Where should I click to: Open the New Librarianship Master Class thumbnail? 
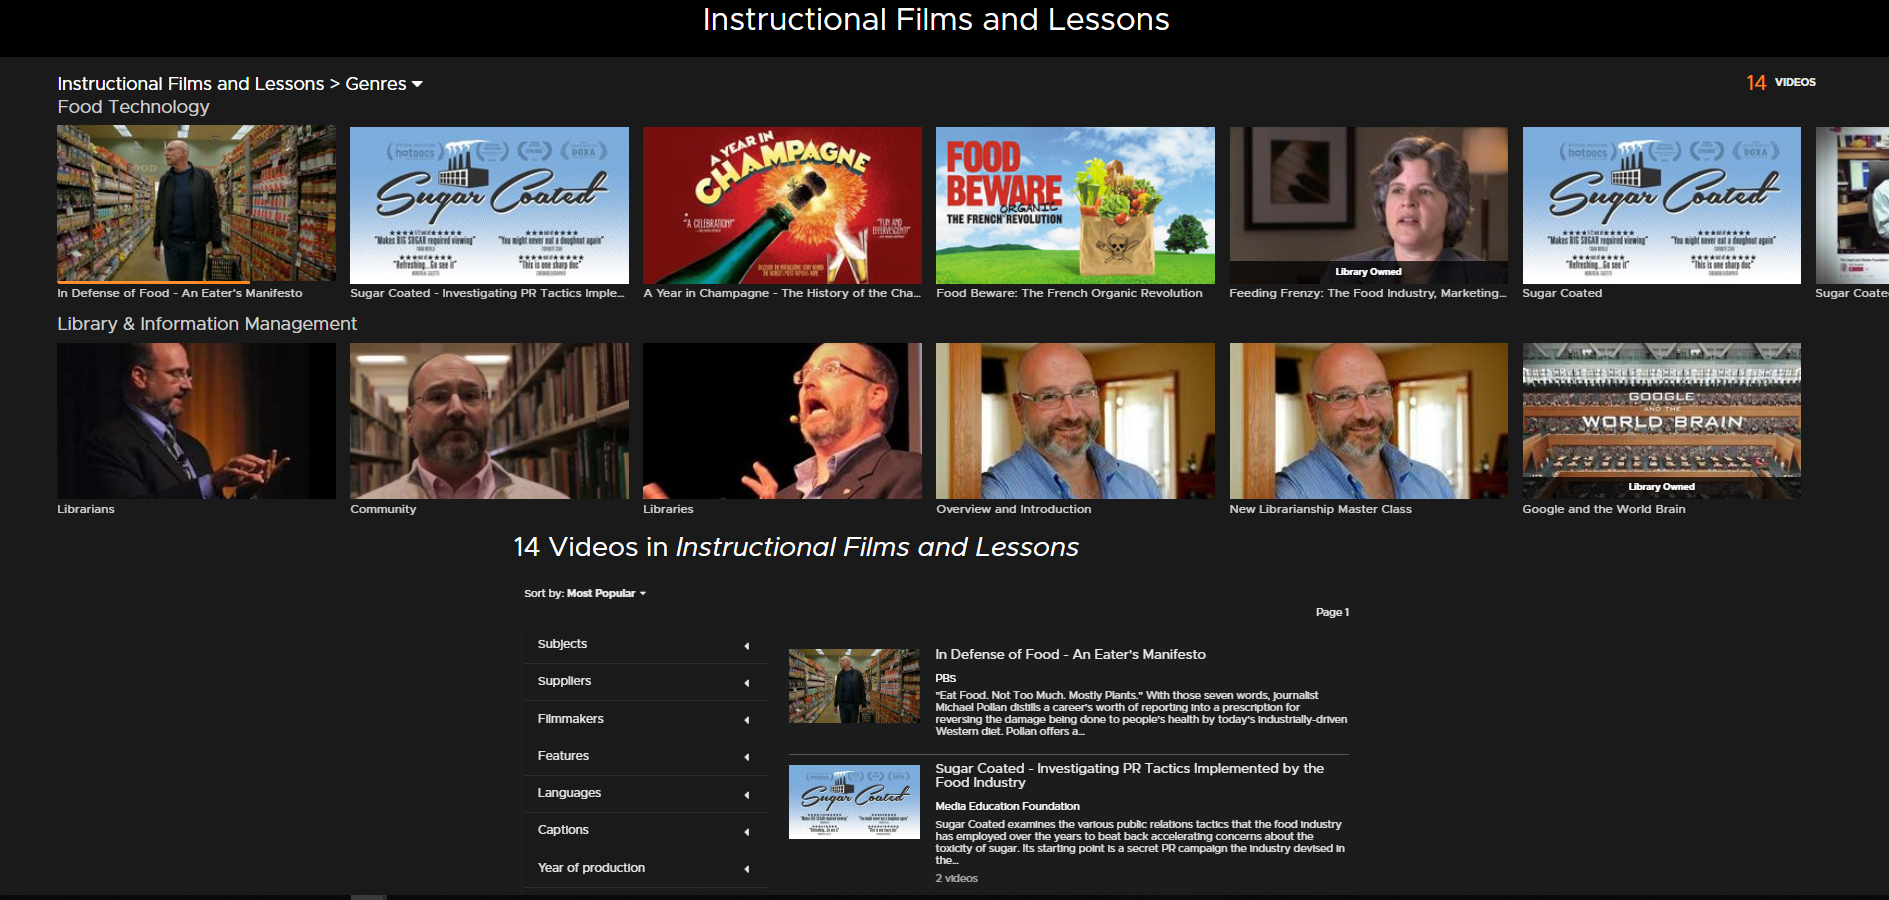[1368, 421]
